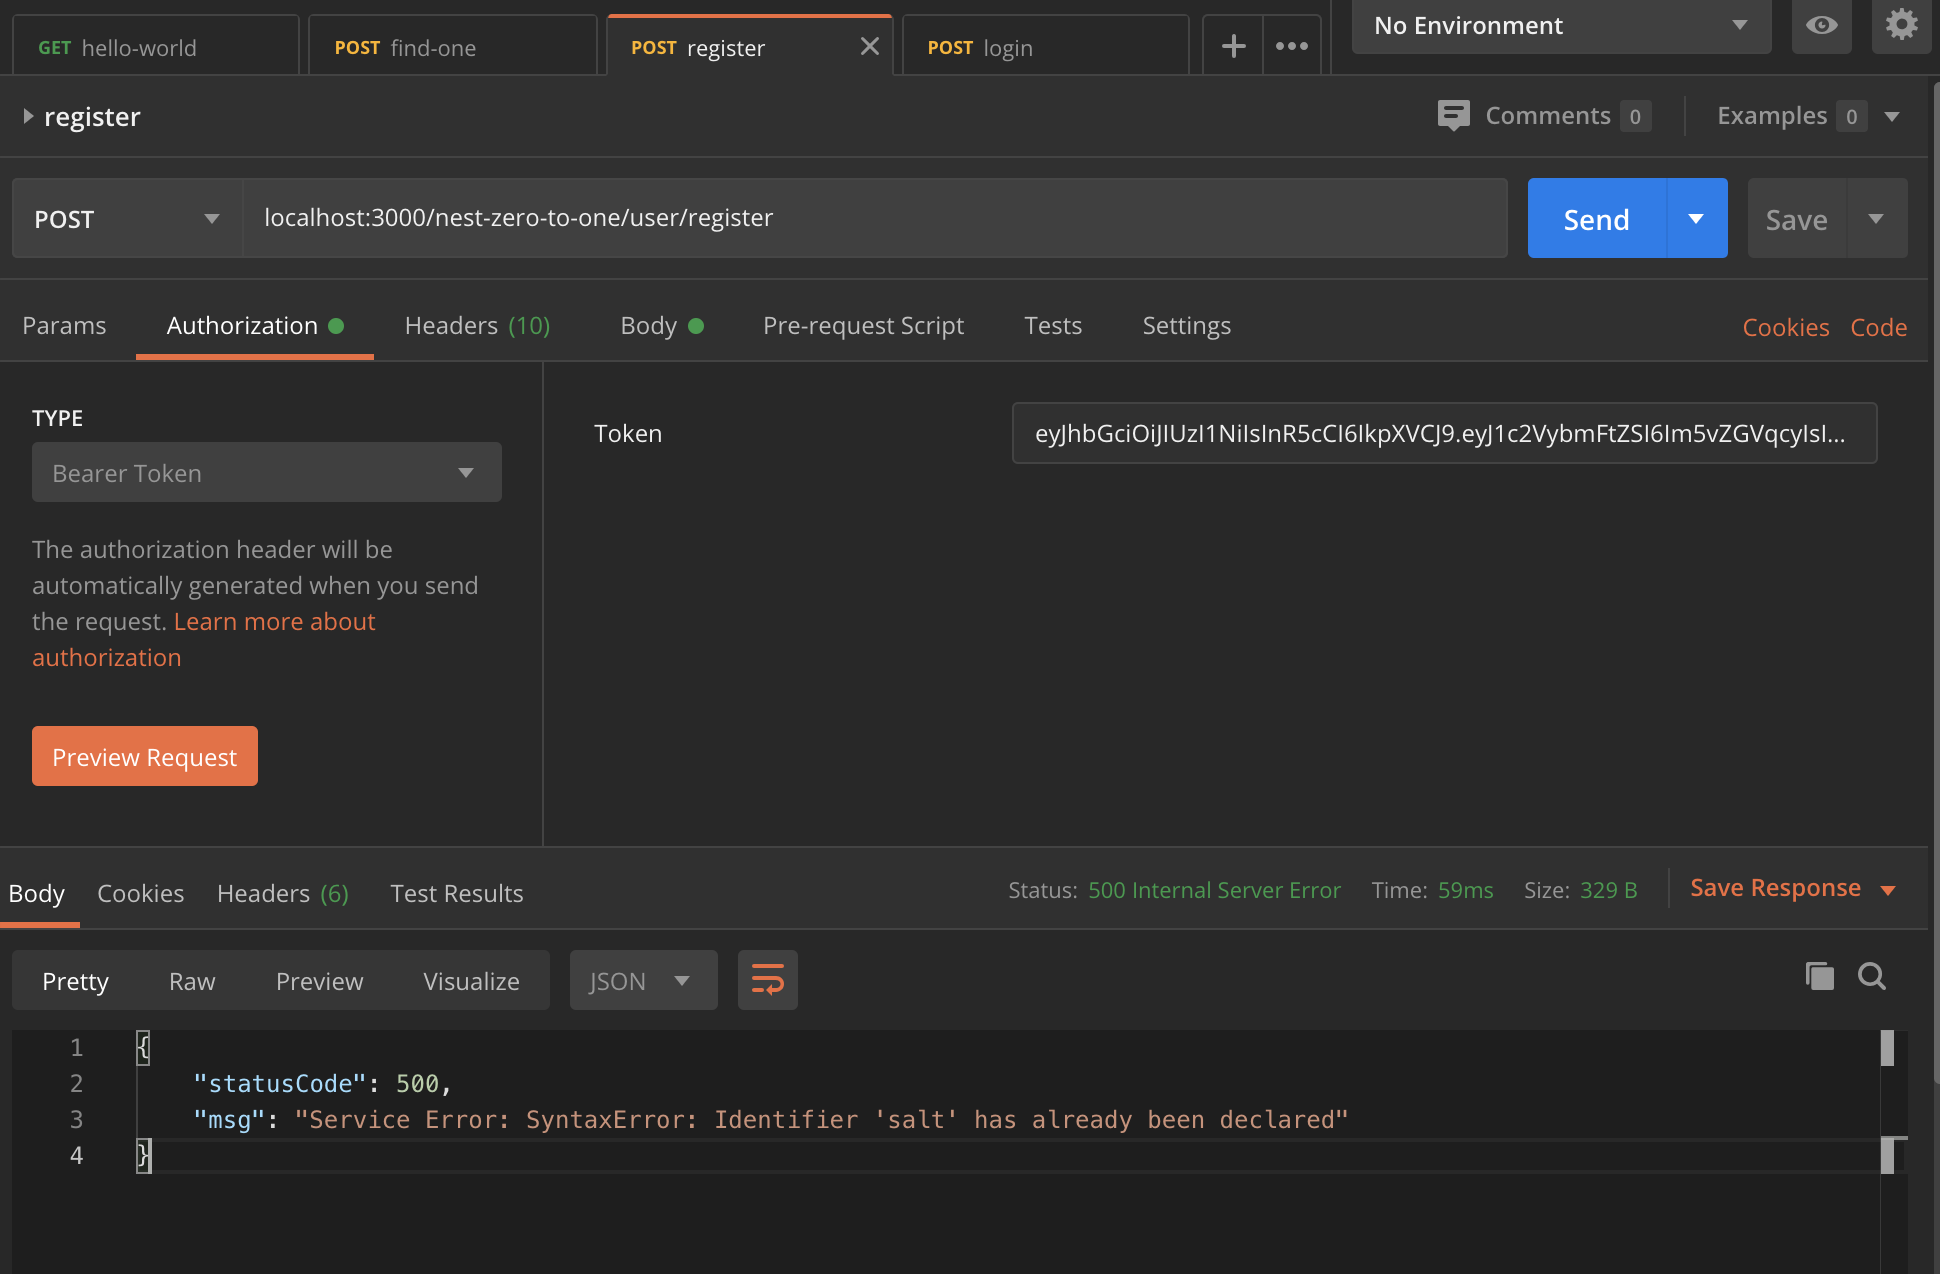Open the Bearer Token type dropdown

[x=266, y=473]
